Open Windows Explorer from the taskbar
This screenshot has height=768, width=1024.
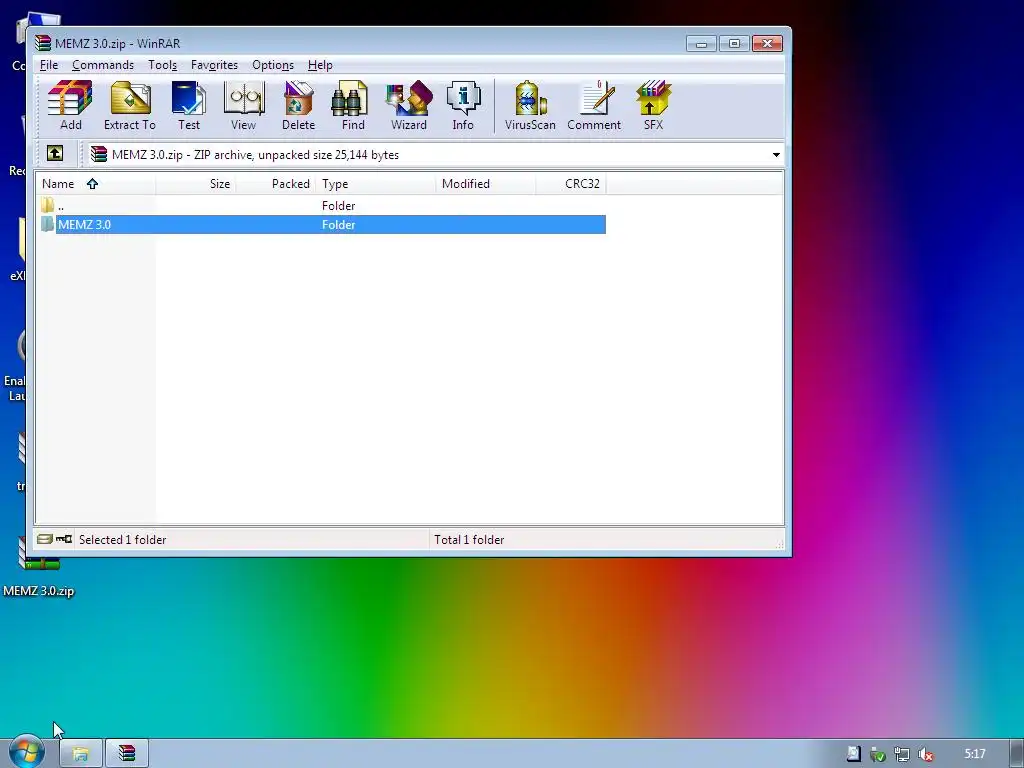[x=81, y=754]
